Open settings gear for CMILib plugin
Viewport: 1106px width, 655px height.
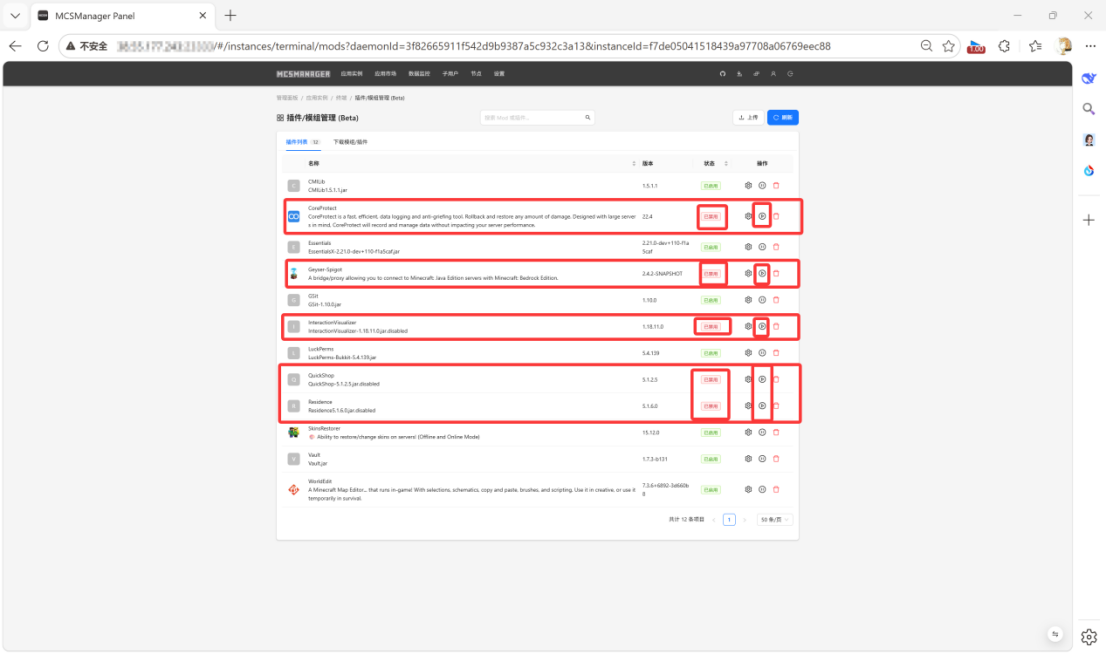(x=748, y=185)
